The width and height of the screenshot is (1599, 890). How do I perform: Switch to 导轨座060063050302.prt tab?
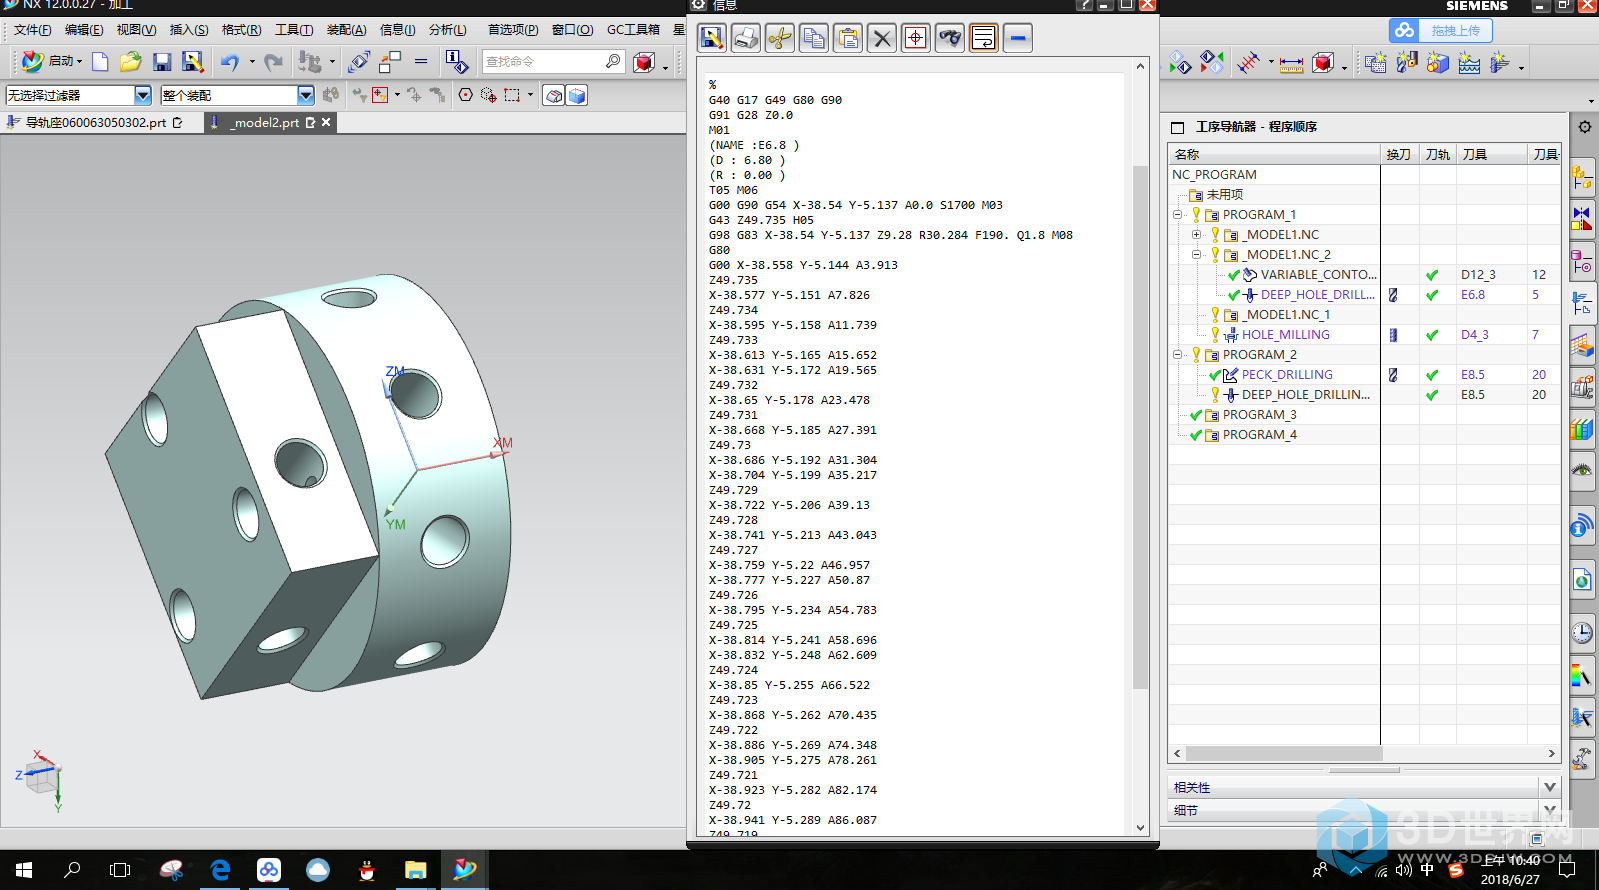pos(95,122)
